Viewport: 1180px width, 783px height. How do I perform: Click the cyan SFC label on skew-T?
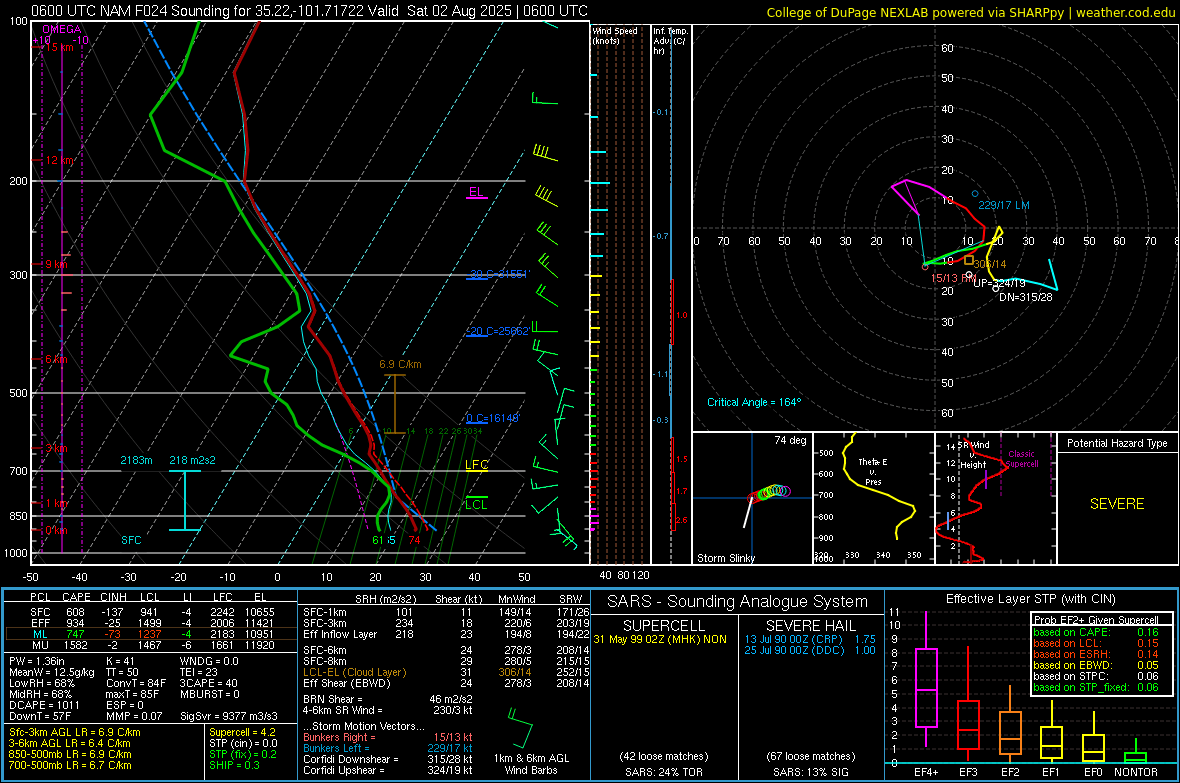[x=131, y=540]
